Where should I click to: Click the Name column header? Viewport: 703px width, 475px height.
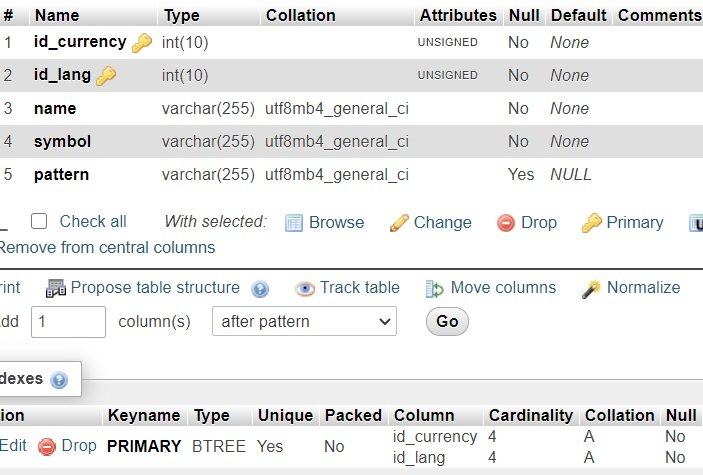click(x=56, y=15)
